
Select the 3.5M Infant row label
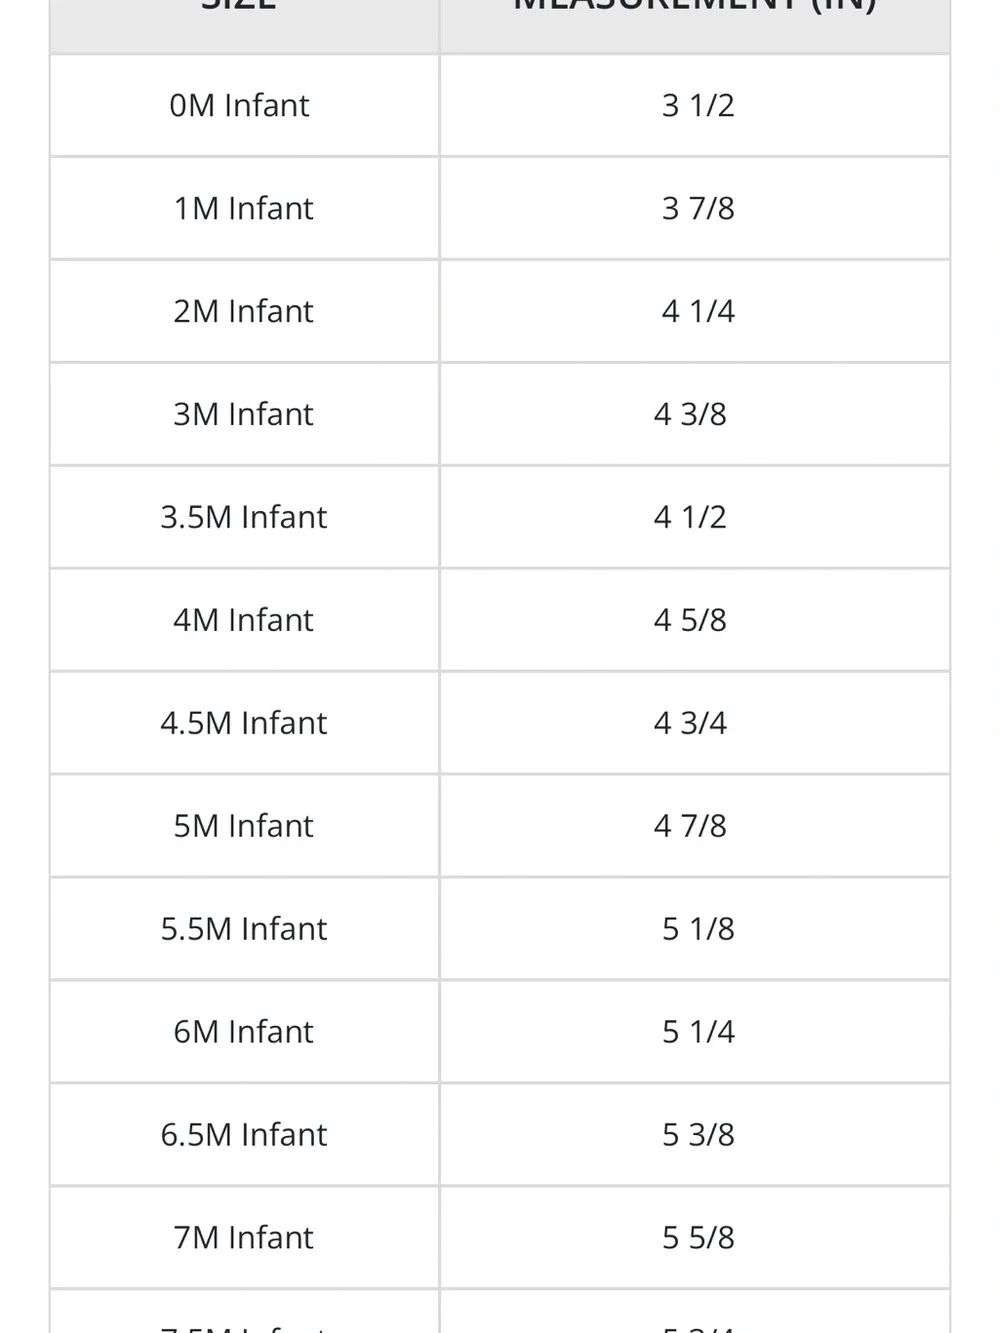pyautogui.click(x=243, y=517)
